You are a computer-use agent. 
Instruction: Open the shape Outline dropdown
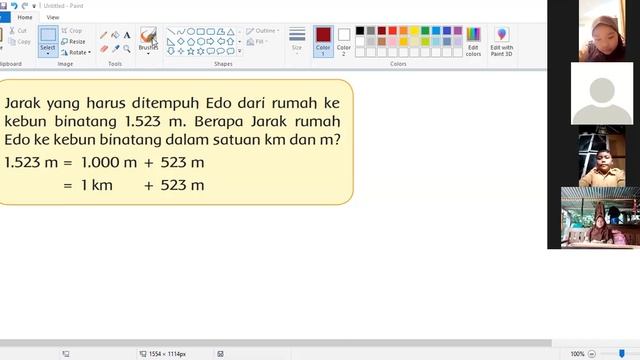pos(263,31)
